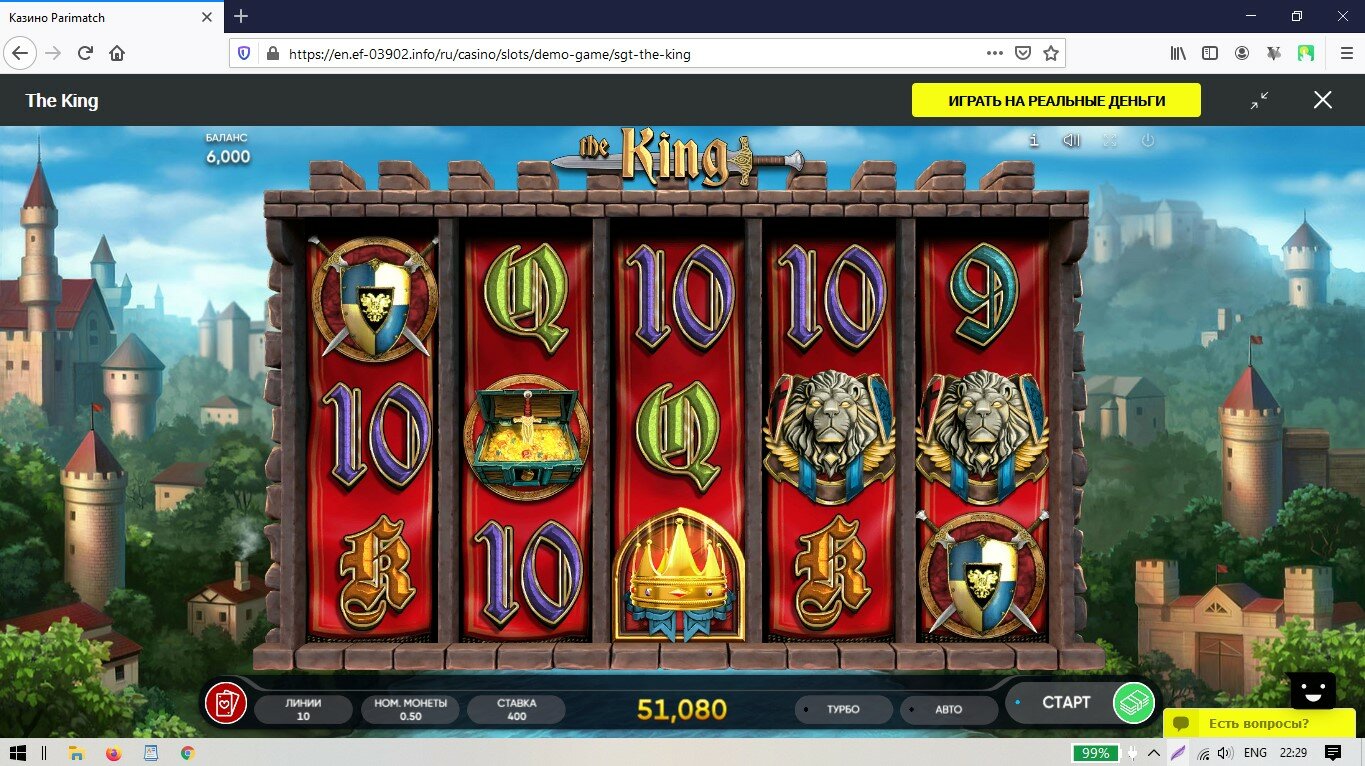Start spin with the Старт button
This screenshot has height=766, width=1365.
click(1066, 702)
